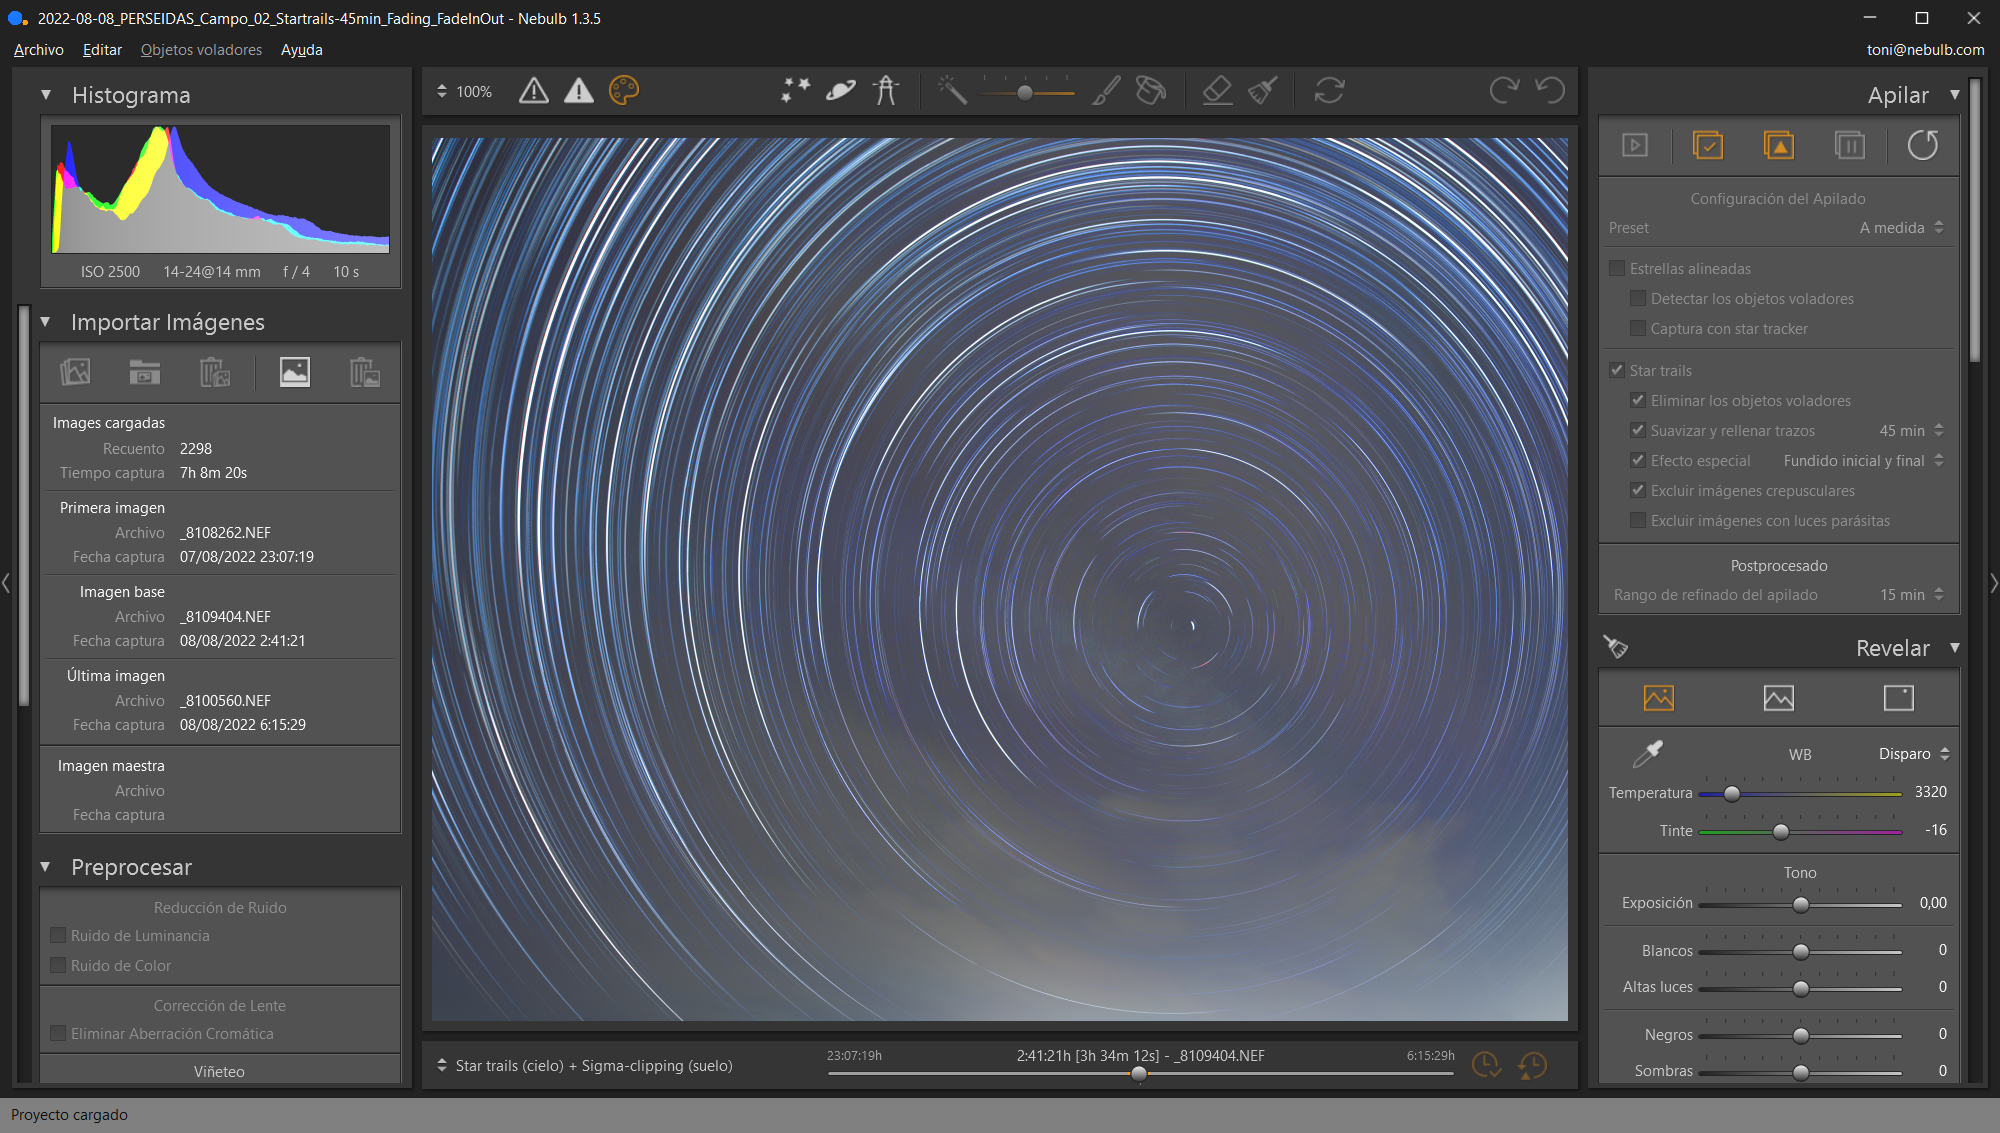The image size is (2000, 1133).
Task: Click the Tinte slider handle
Action: click(x=1781, y=832)
